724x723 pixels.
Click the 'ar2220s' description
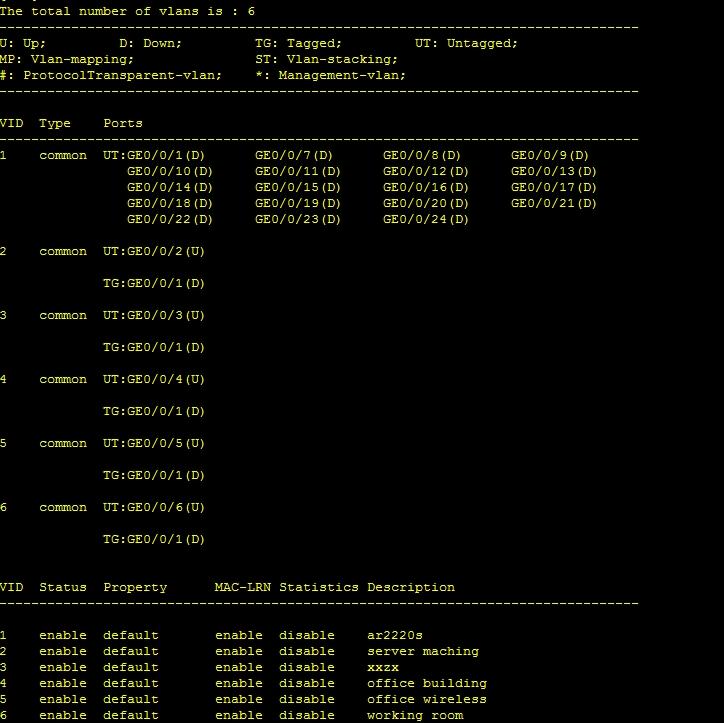395,635
